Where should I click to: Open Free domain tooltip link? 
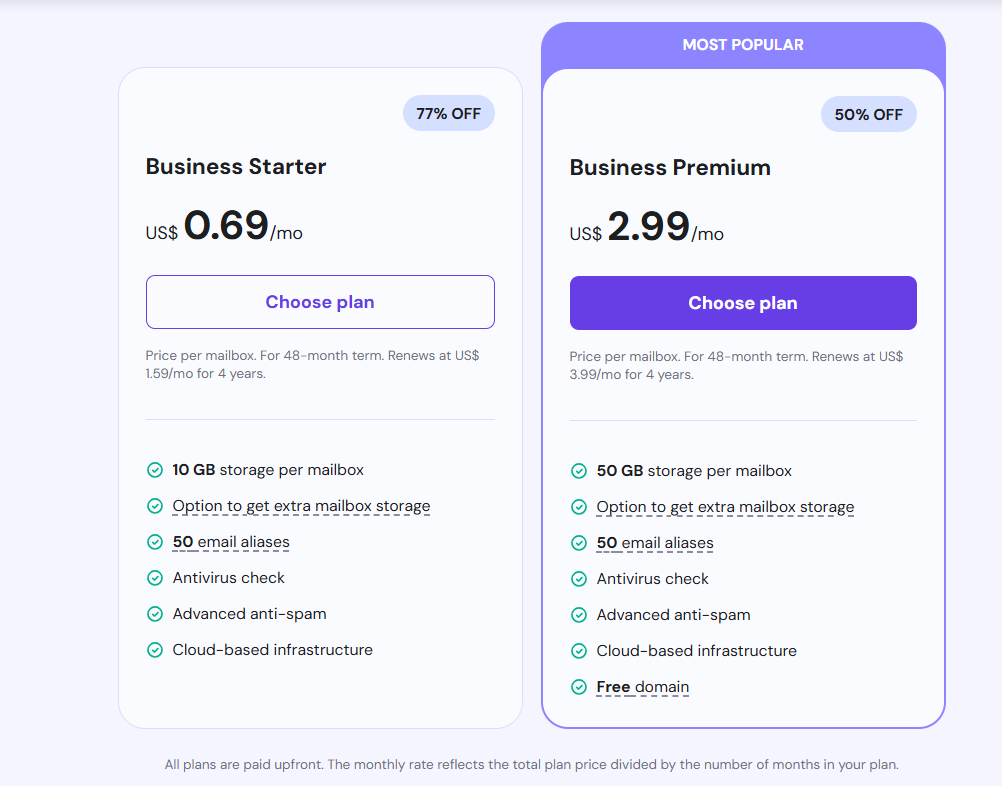(642, 687)
